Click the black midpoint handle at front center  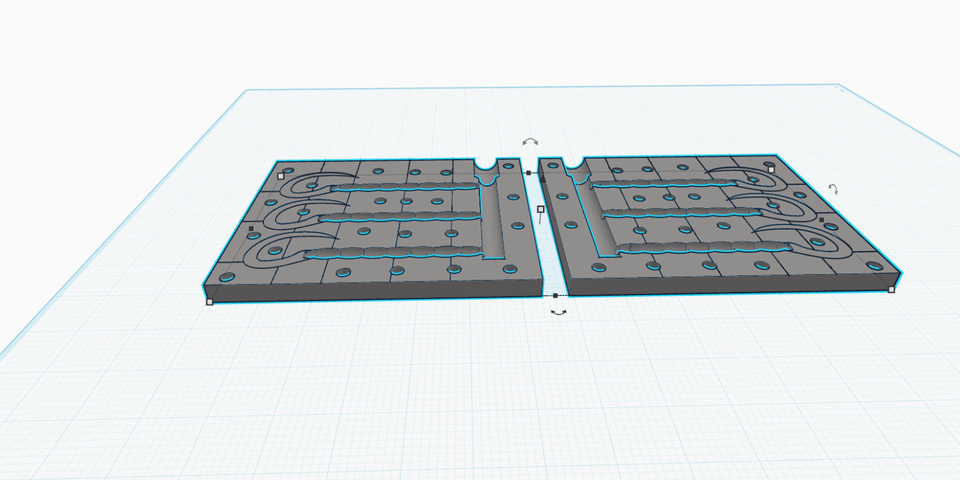(x=556, y=296)
